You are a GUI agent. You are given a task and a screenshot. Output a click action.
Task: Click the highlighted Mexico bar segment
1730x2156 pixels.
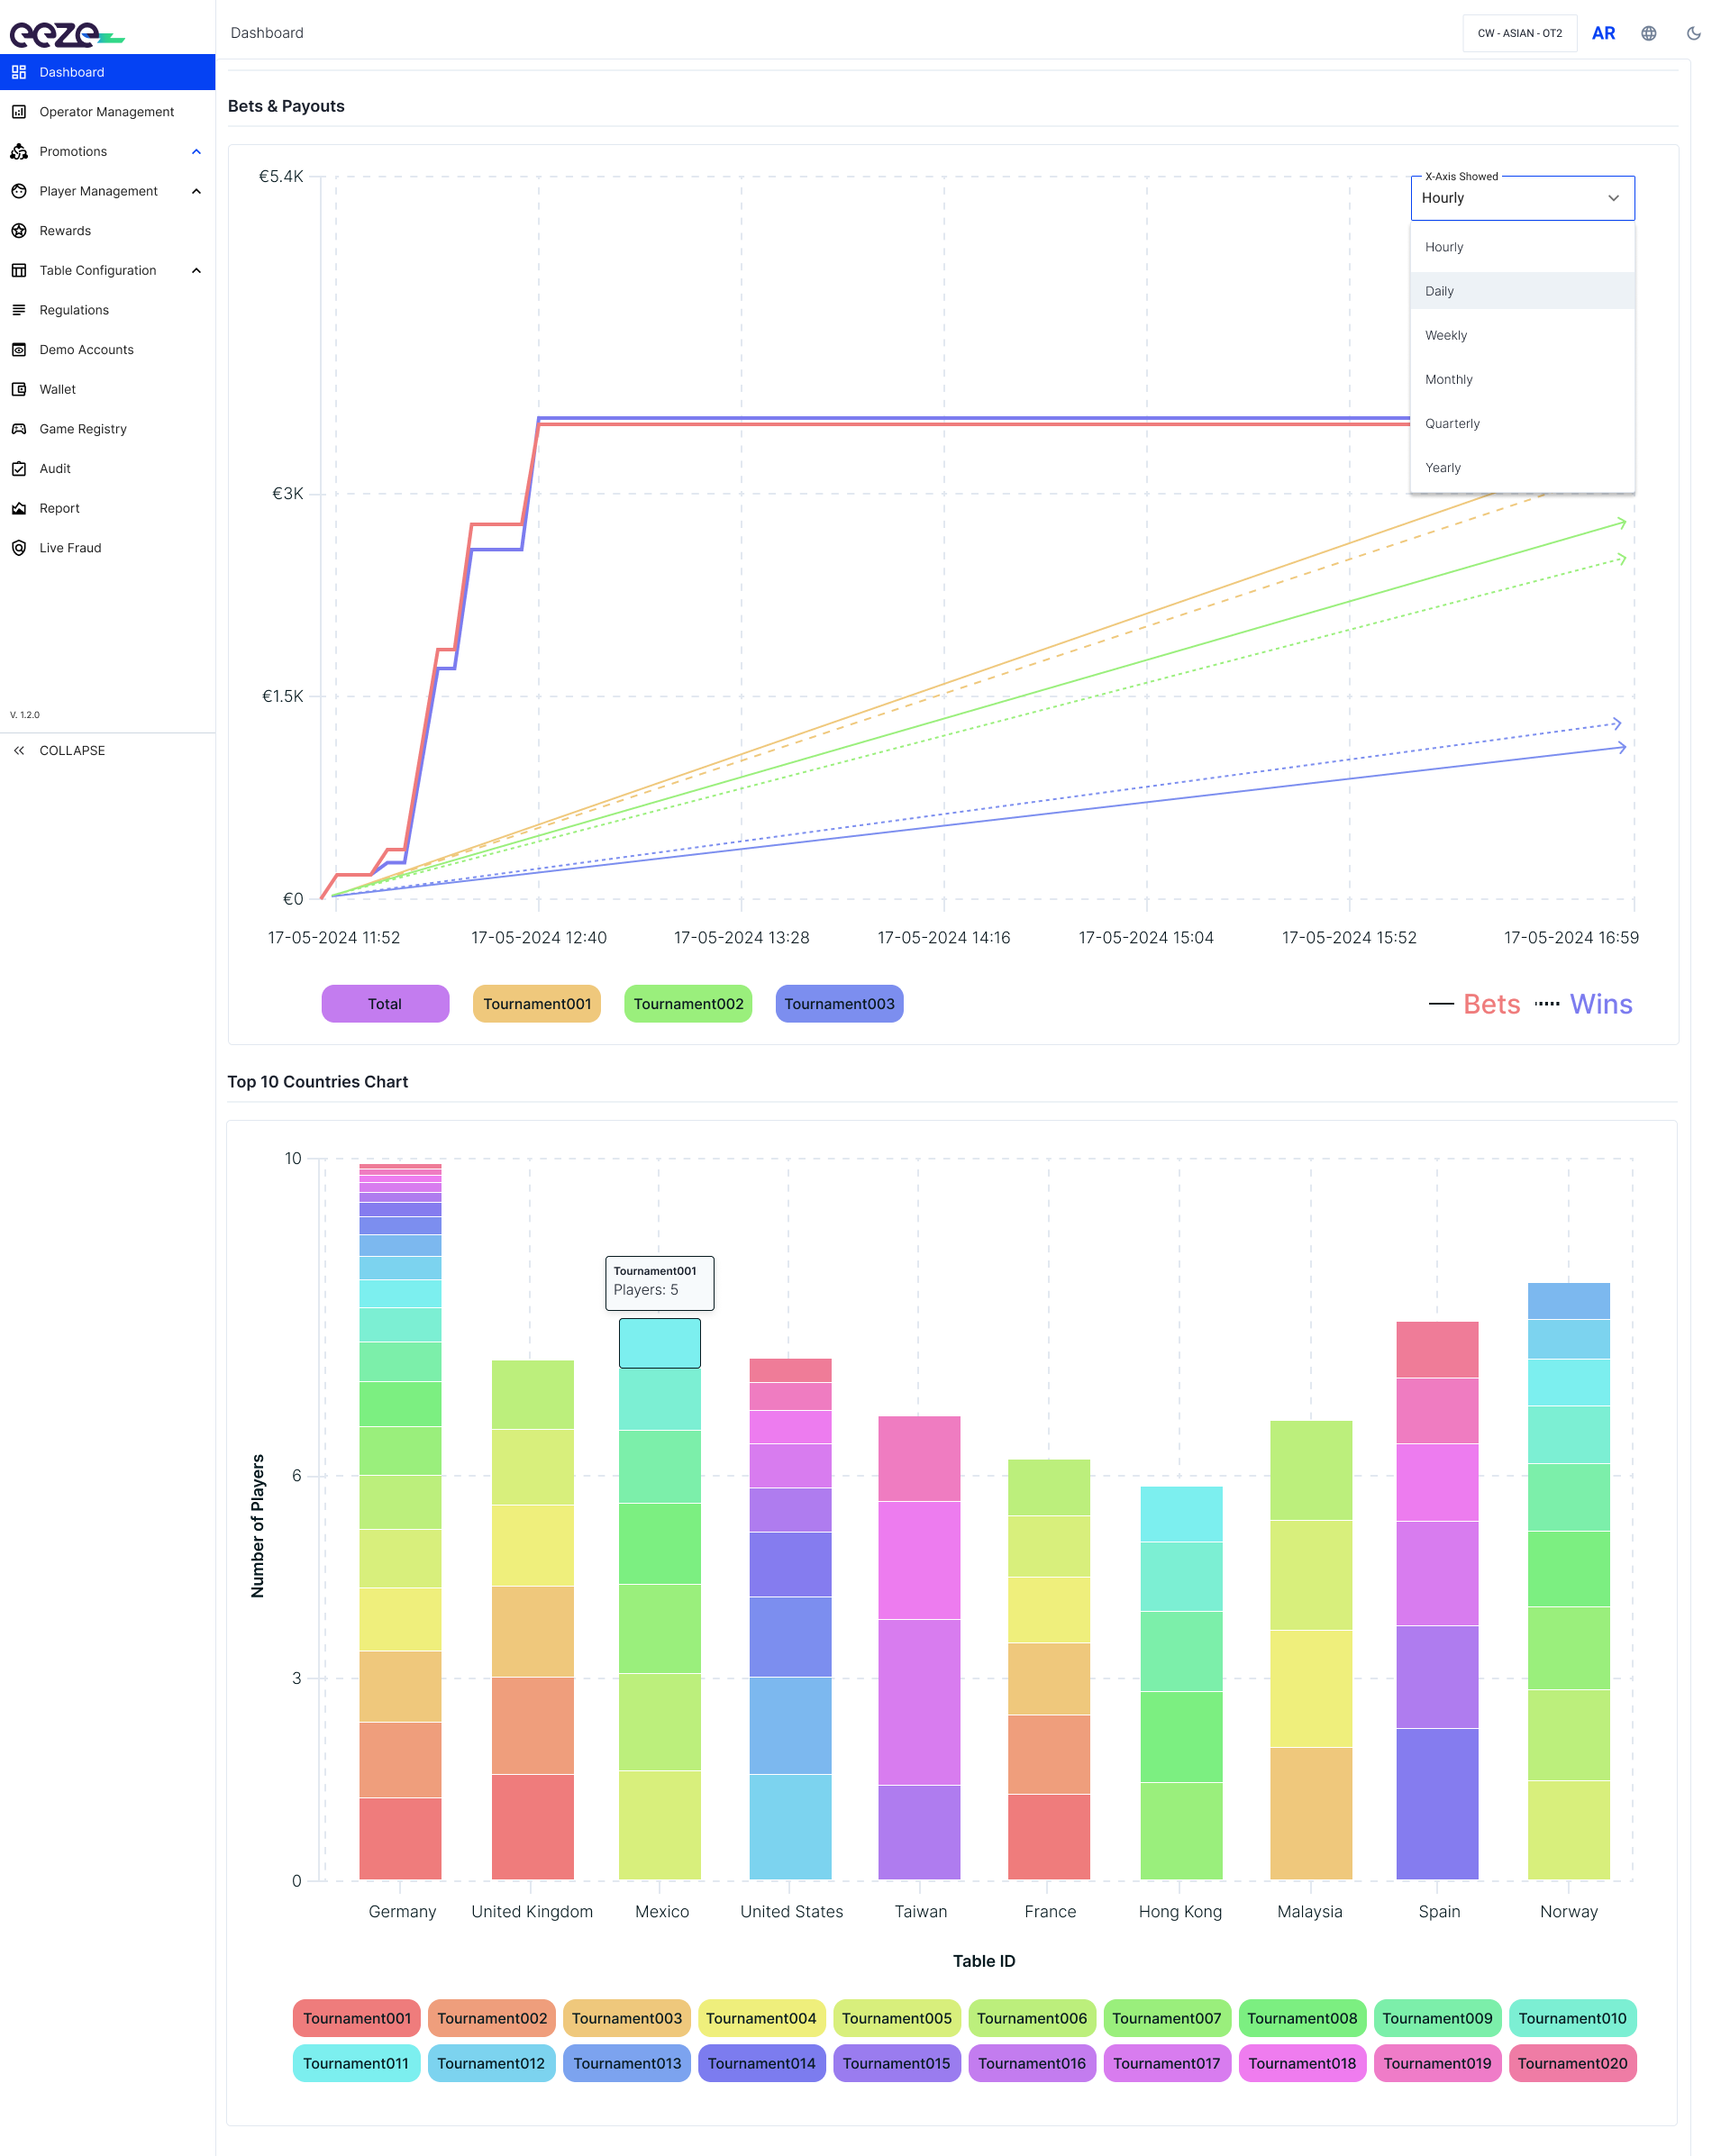coord(659,1343)
